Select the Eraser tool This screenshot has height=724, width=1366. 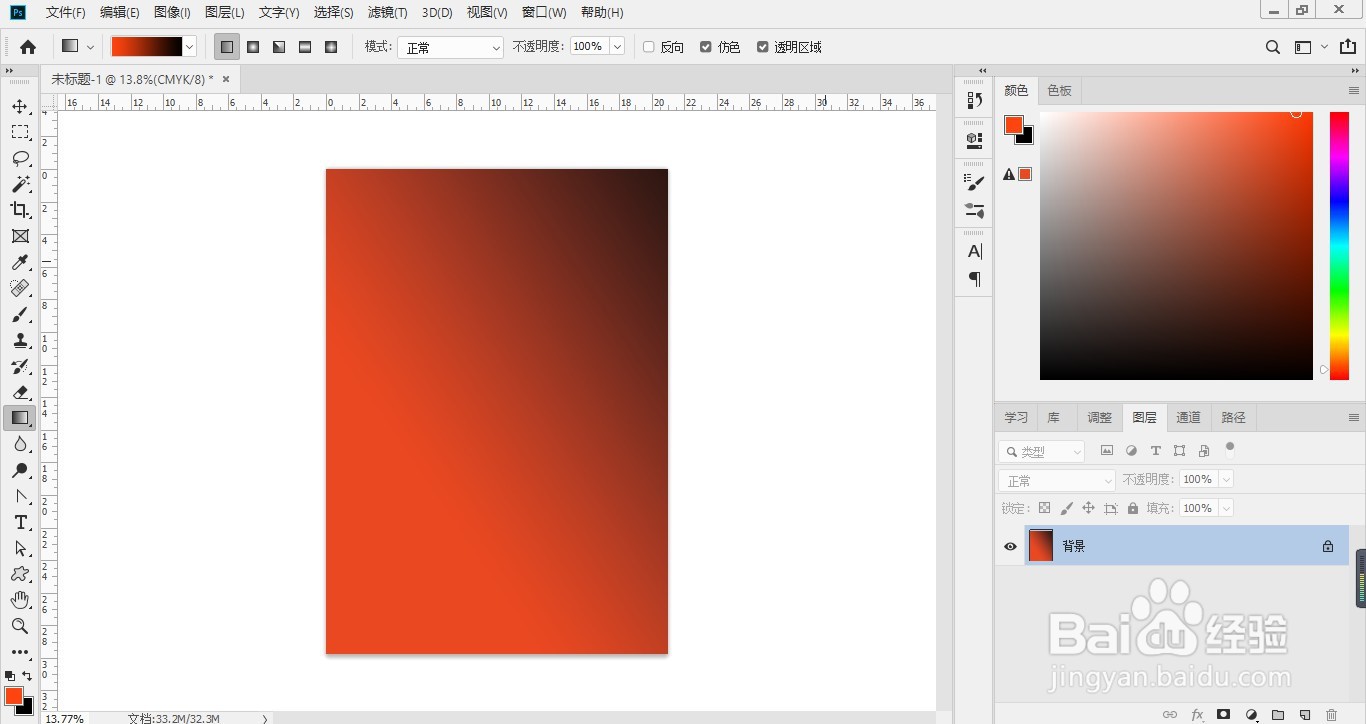tap(20, 392)
